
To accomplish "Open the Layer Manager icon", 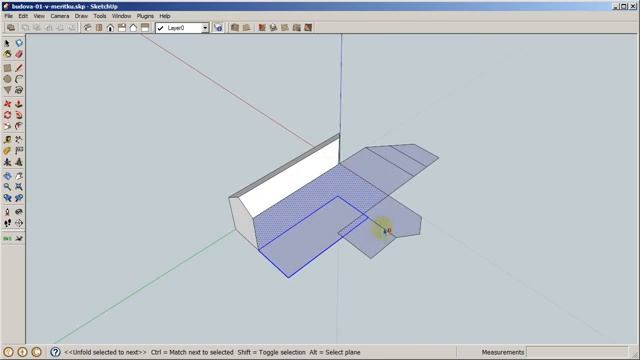I will [x=218, y=28].
